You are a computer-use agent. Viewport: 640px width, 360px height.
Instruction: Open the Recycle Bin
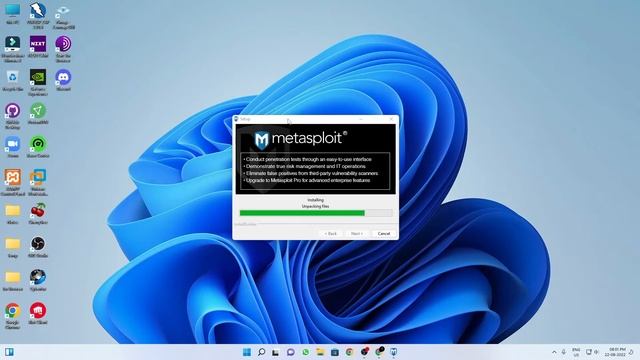[x=13, y=80]
